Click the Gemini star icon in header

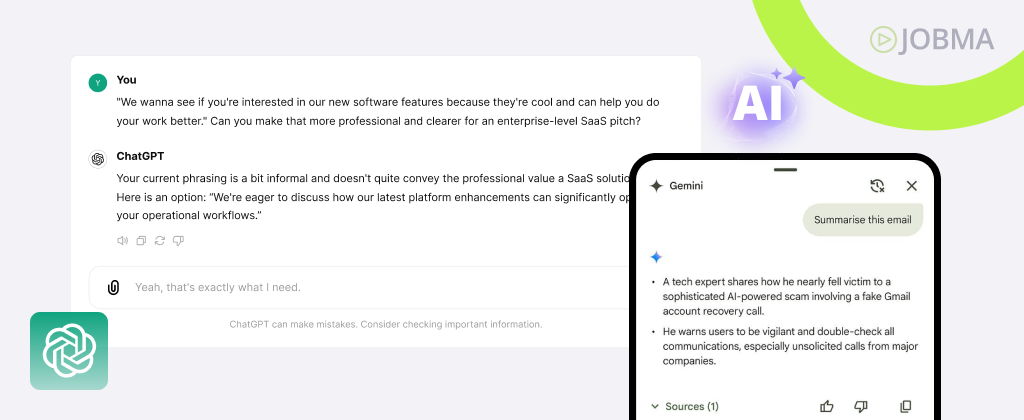tap(656, 186)
